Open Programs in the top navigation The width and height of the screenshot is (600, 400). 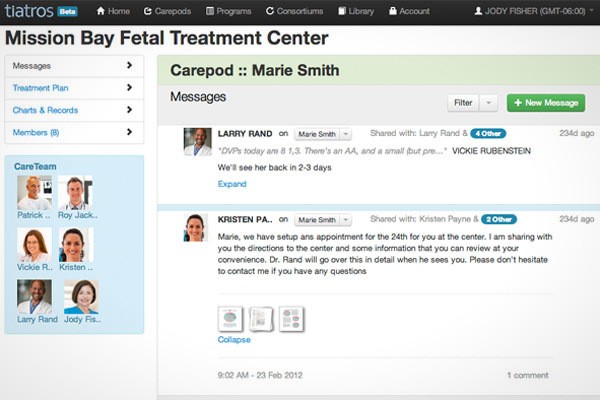pos(229,12)
